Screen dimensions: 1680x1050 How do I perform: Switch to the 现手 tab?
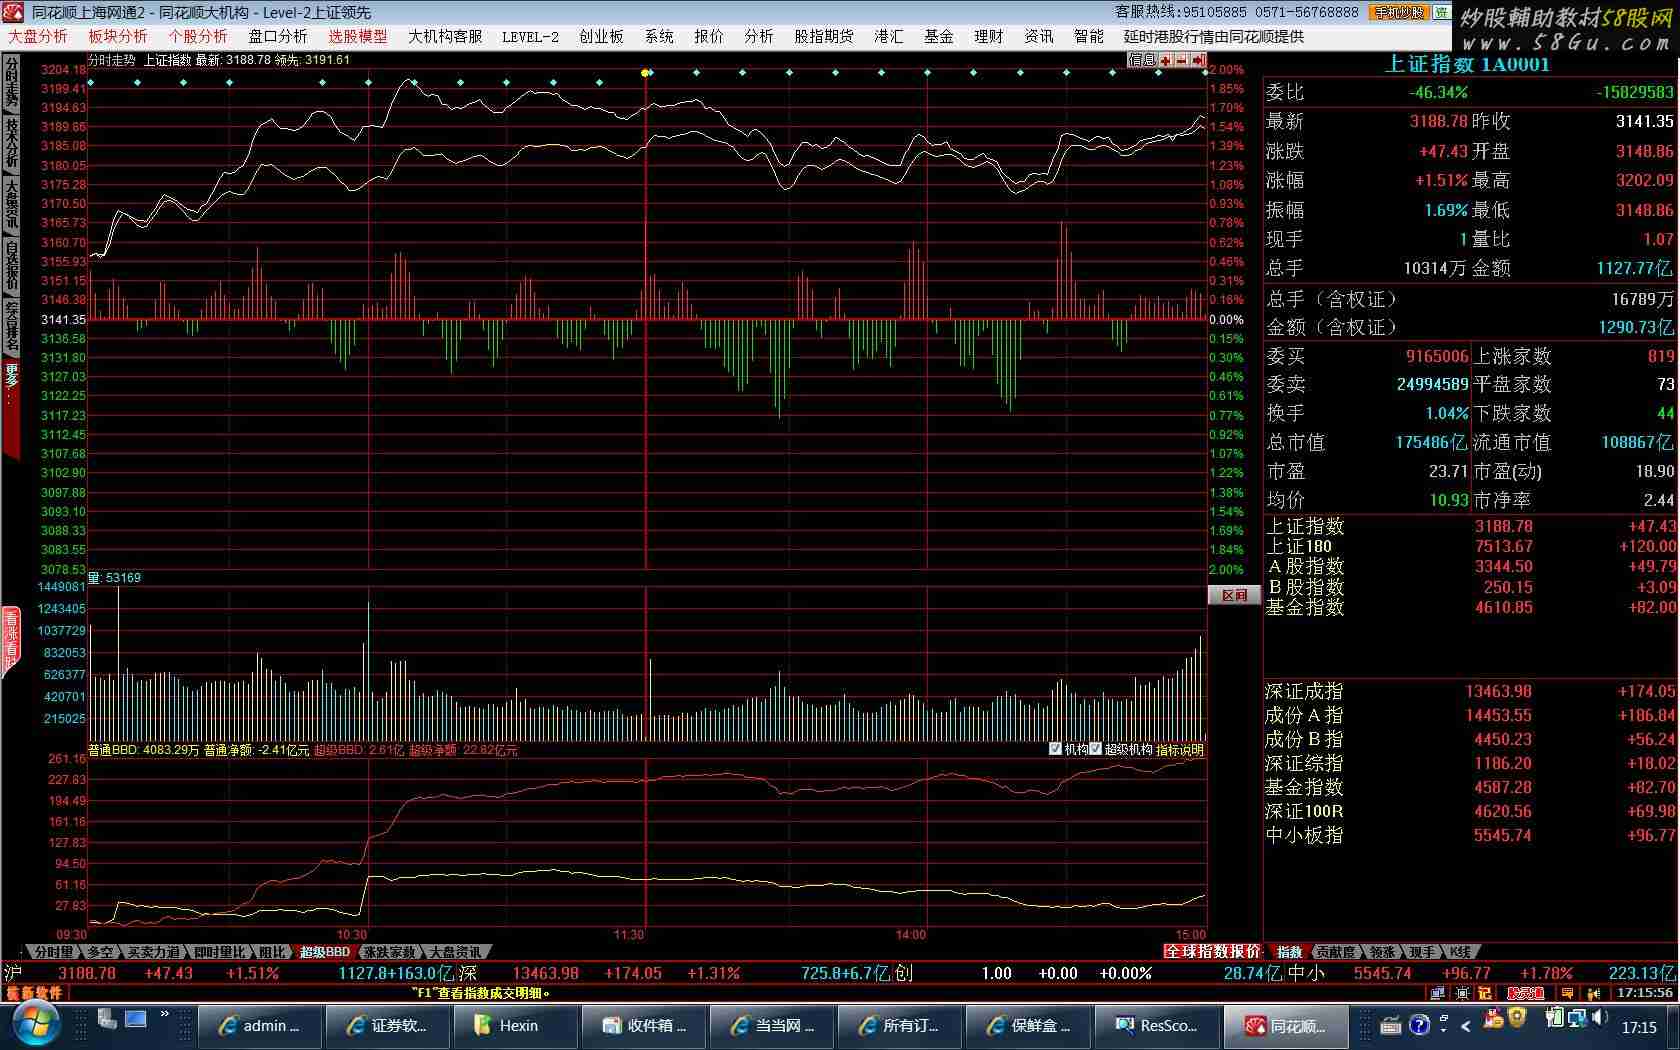point(1421,952)
